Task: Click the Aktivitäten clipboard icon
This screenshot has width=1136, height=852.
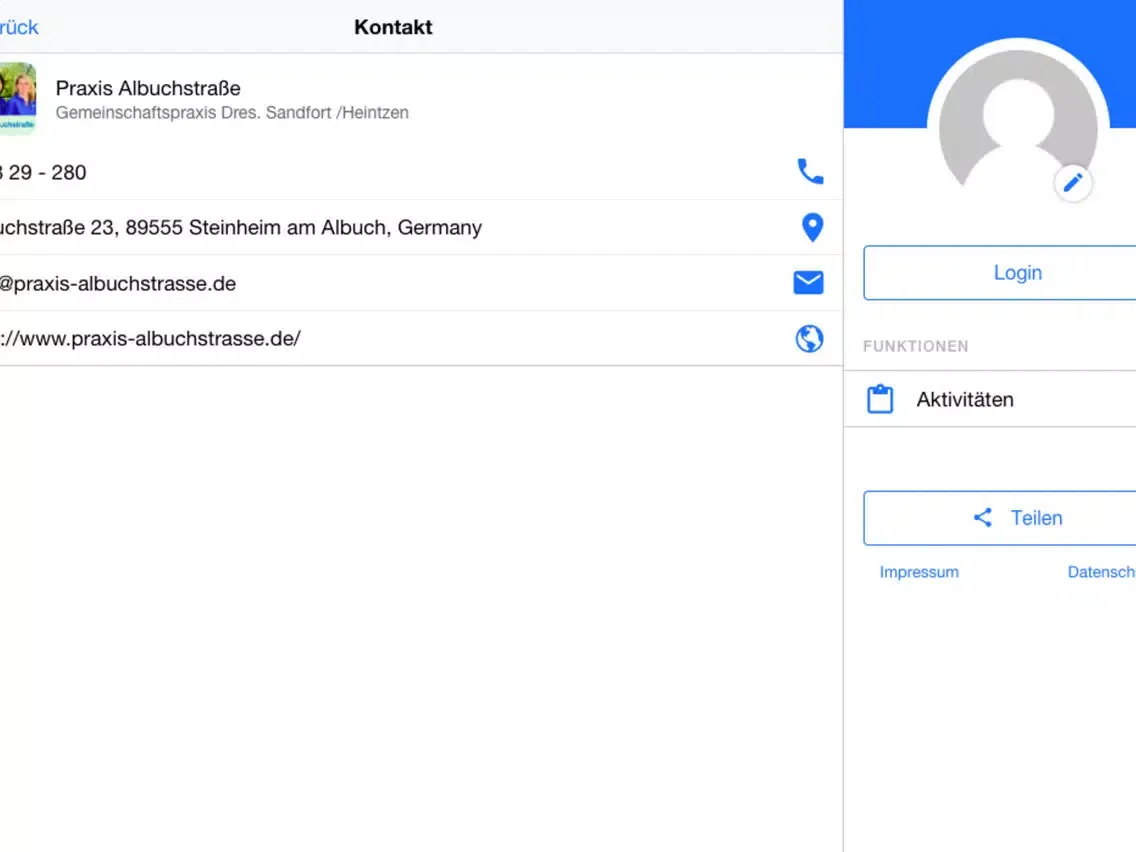Action: pos(880,399)
